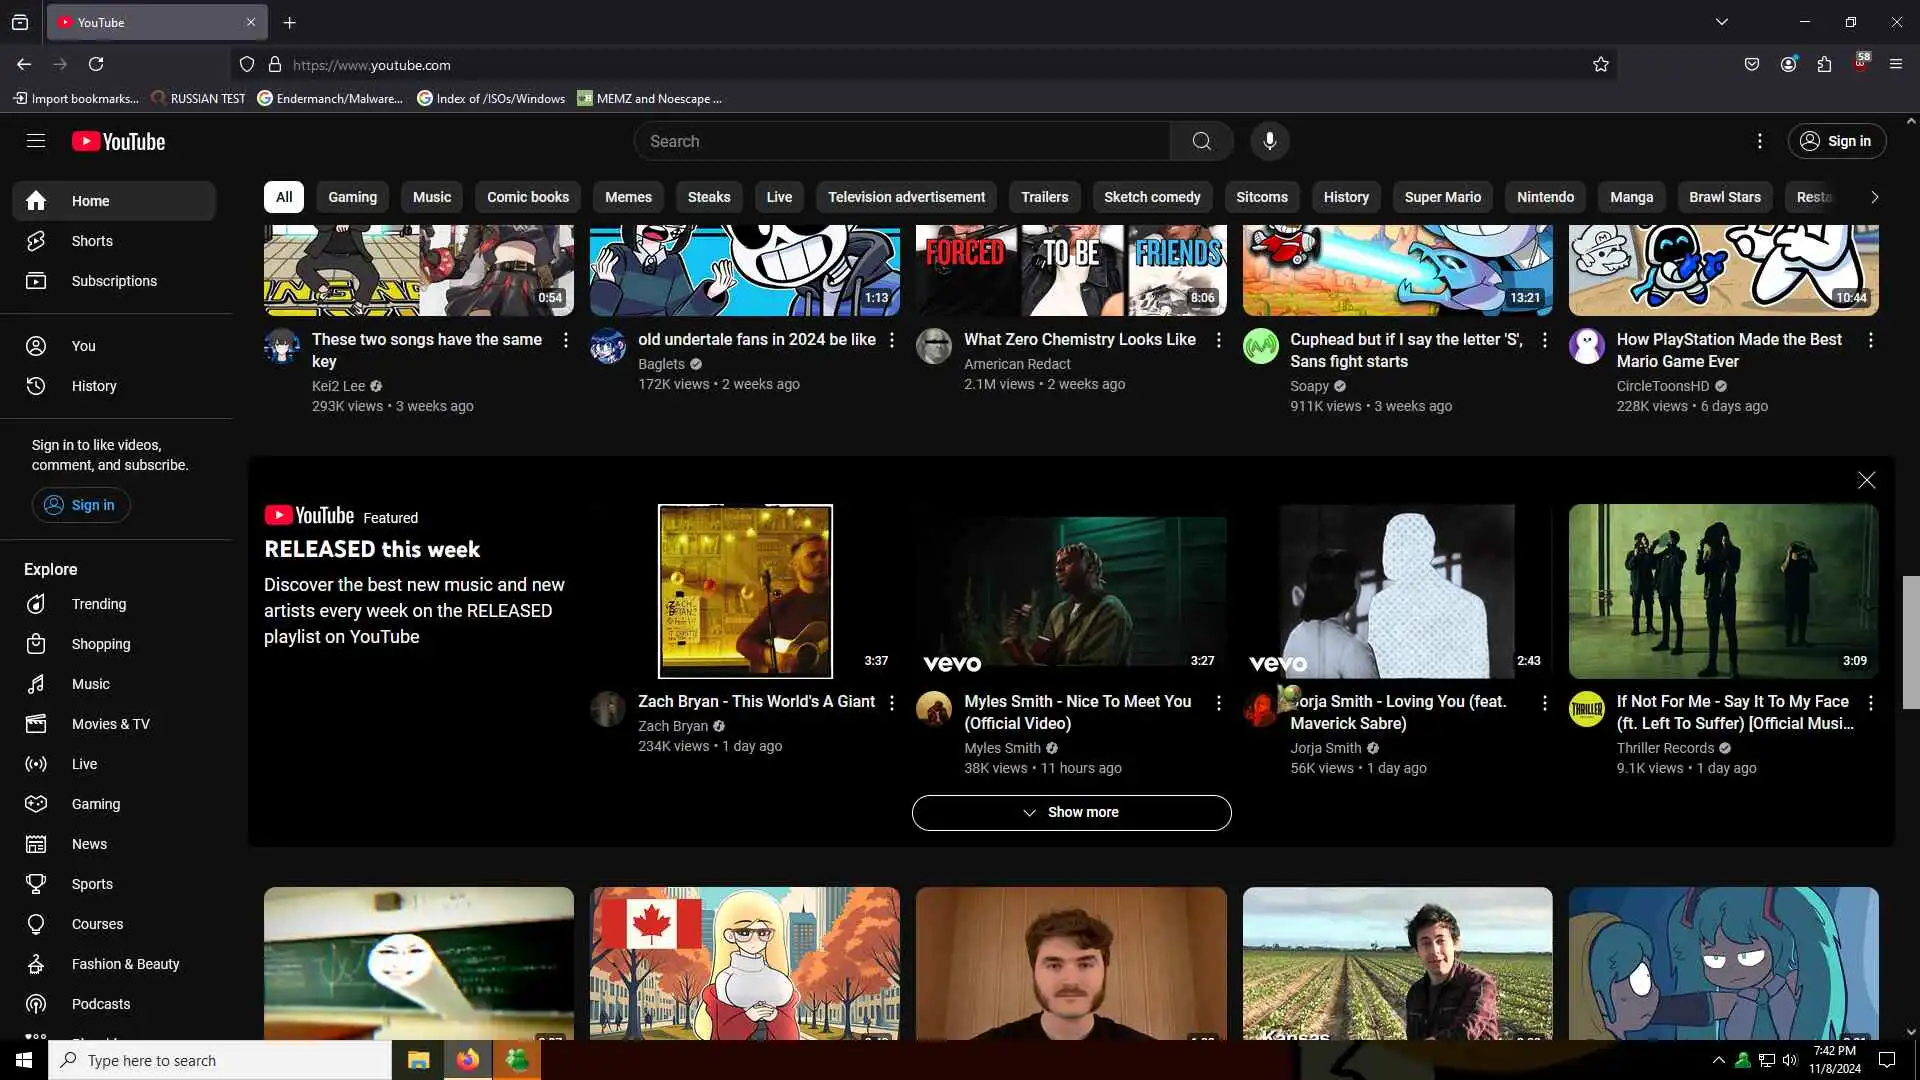The width and height of the screenshot is (1920, 1080).
Task: Open Trending in the Explore section
Action: coord(98,604)
